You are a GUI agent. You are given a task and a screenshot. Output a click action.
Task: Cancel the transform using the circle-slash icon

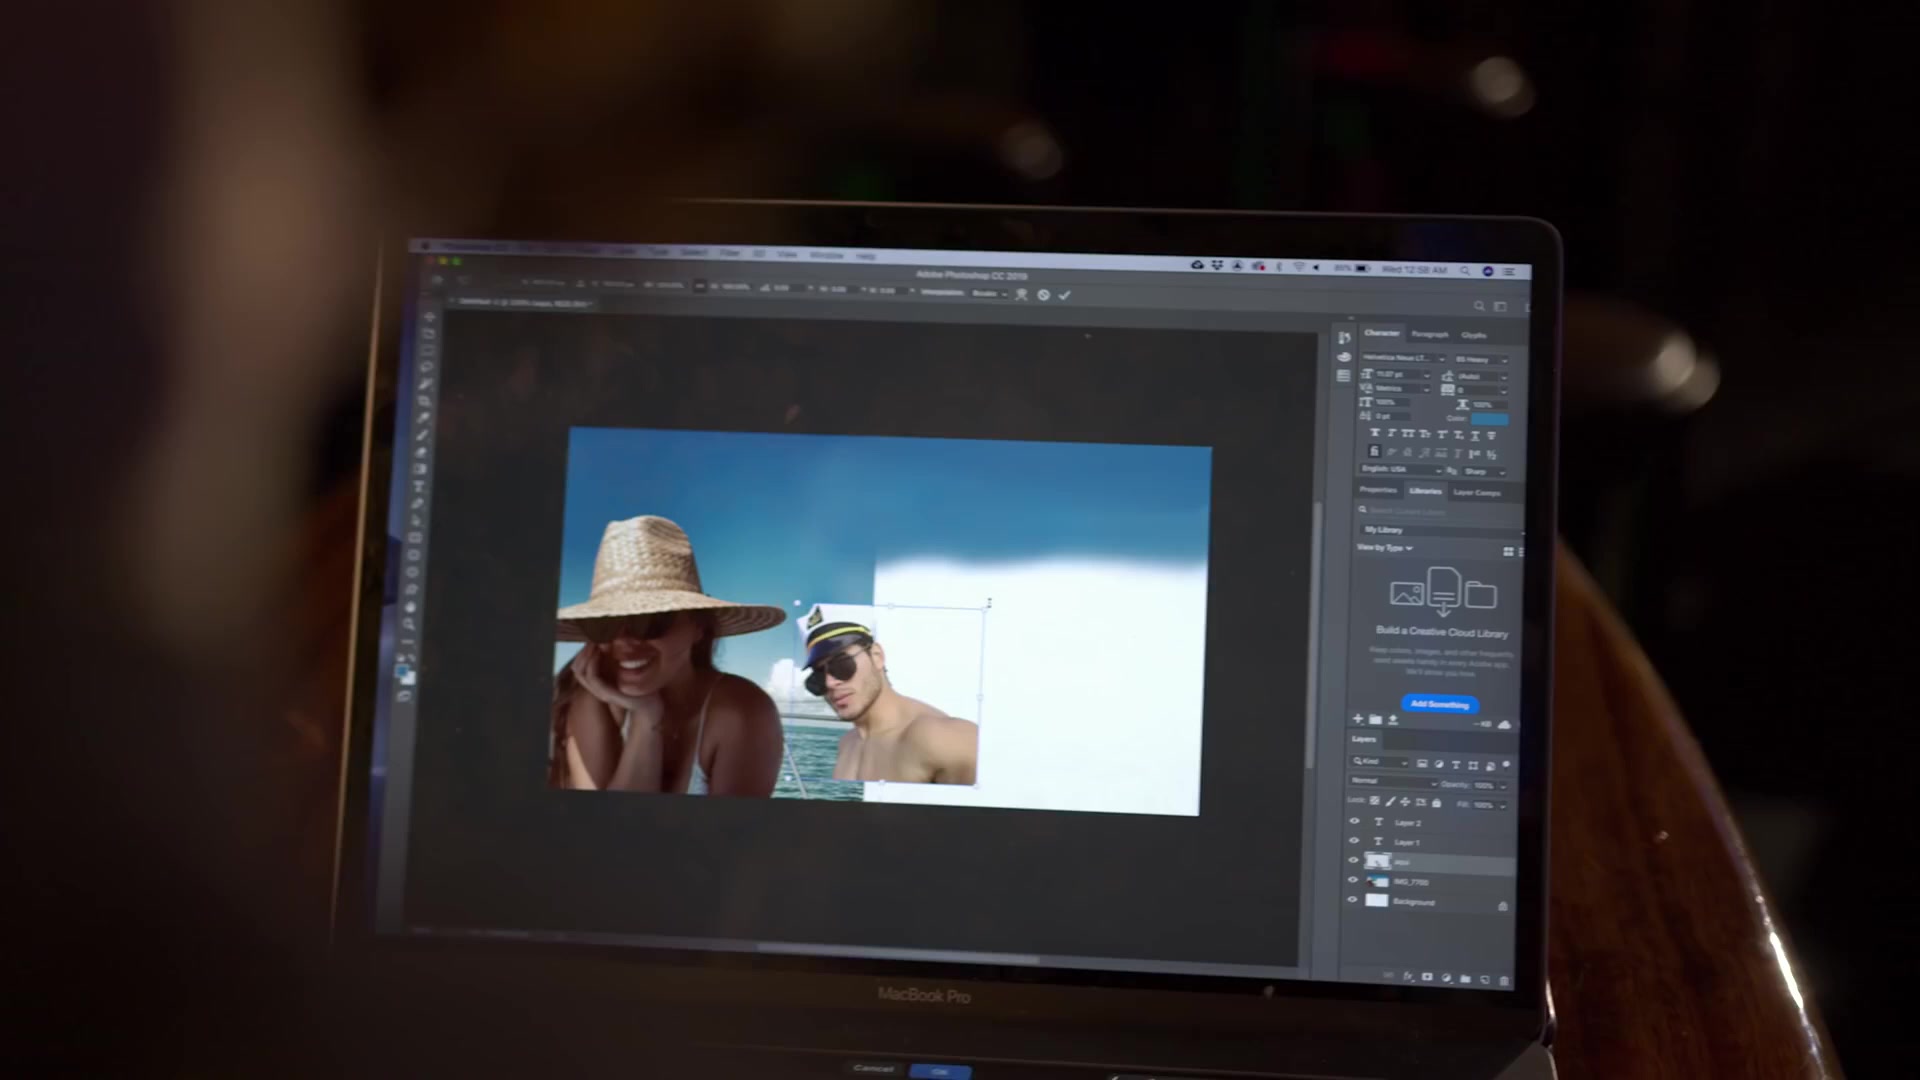1043,295
